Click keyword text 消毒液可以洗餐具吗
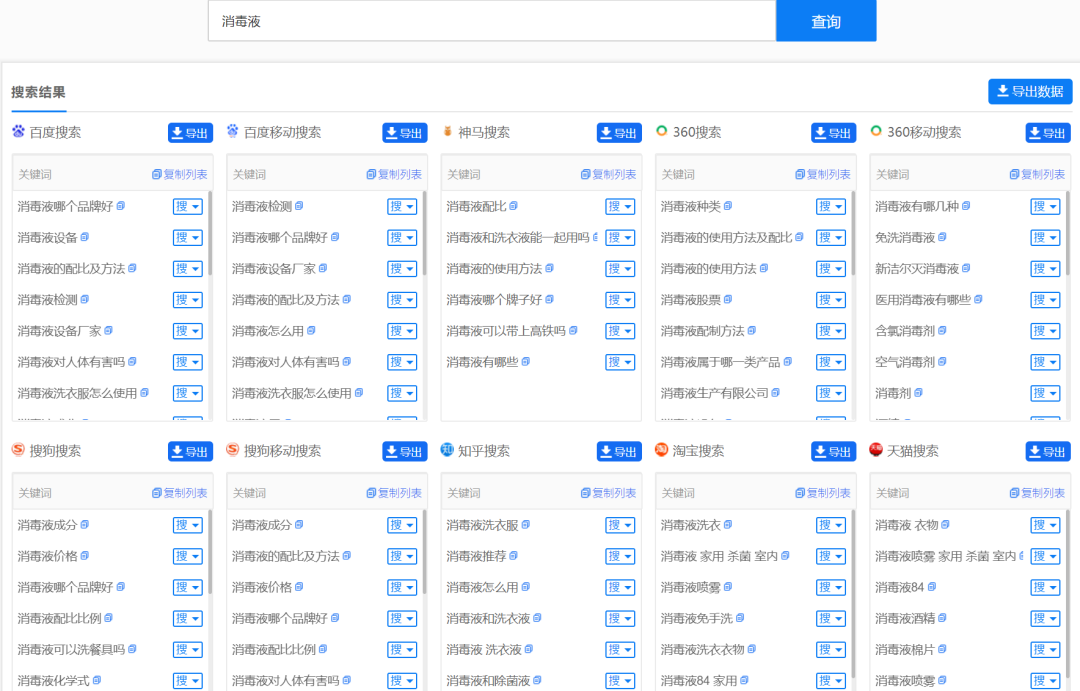1080x691 pixels. [x=71, y=649]
